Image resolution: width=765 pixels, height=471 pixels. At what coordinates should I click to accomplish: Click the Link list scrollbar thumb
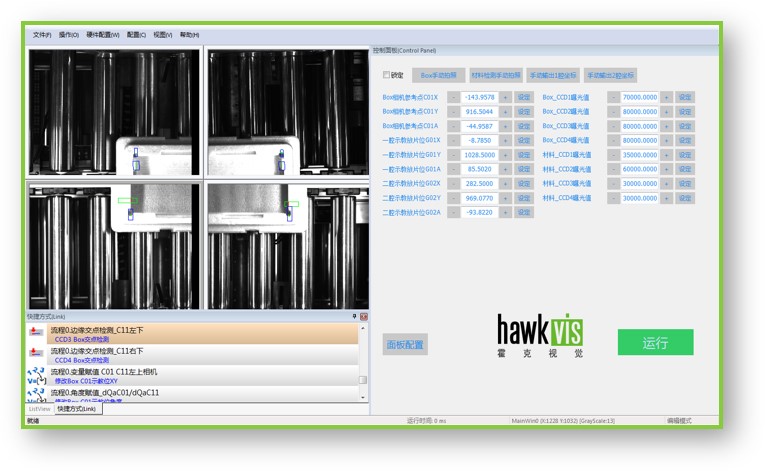click(x=363, y=380)
